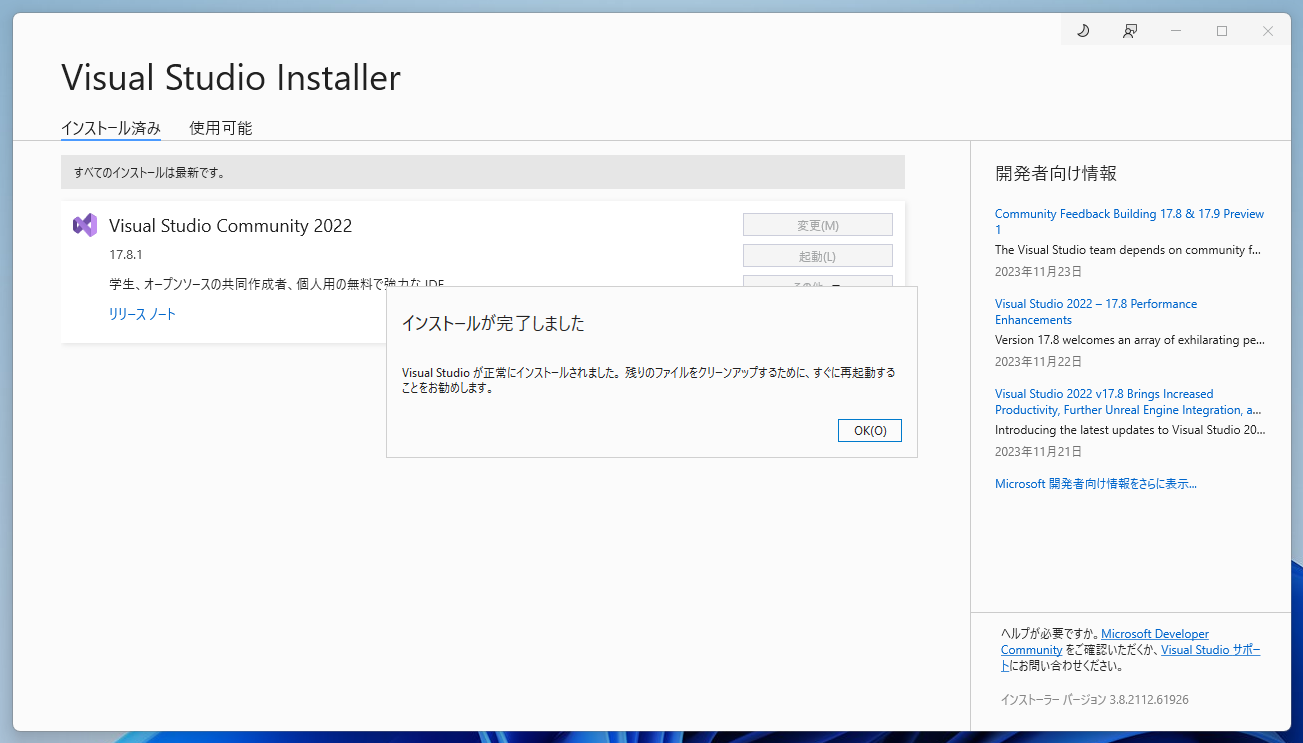Show more Microsoft 開発者向け情報
Screen dimensions: 1303x743
click(1096, 483)
